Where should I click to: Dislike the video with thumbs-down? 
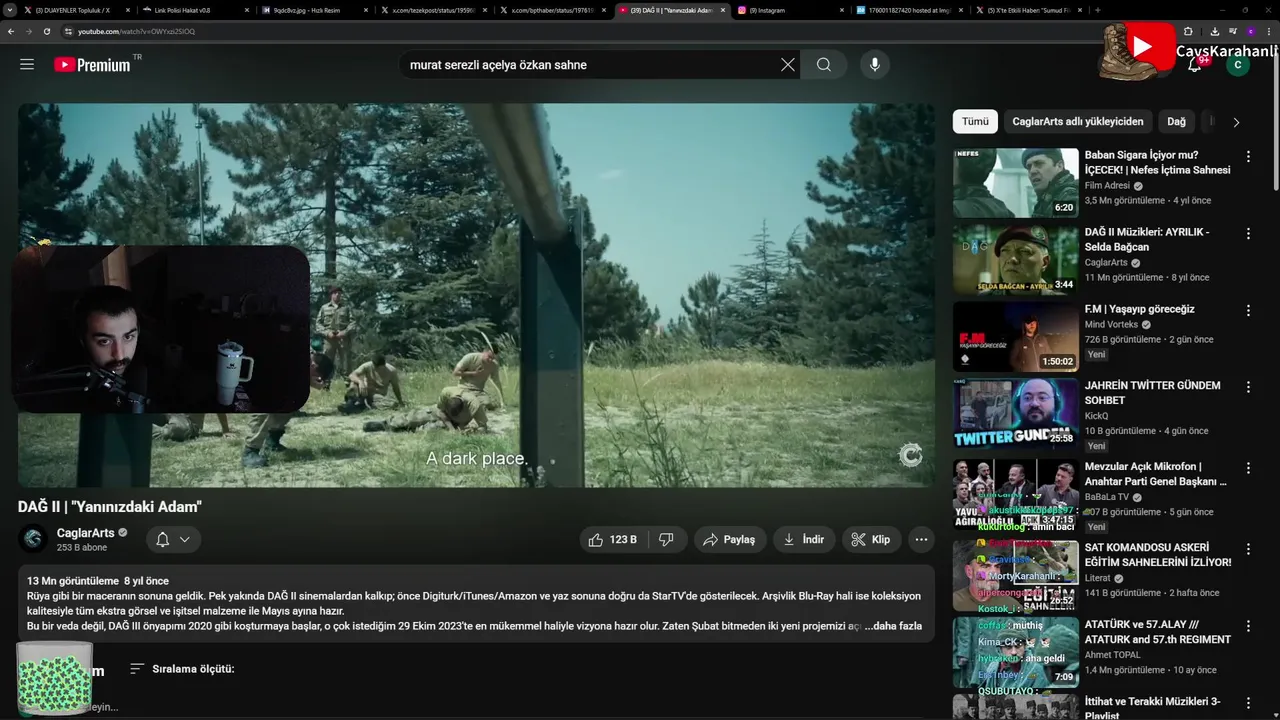[666, 540]
